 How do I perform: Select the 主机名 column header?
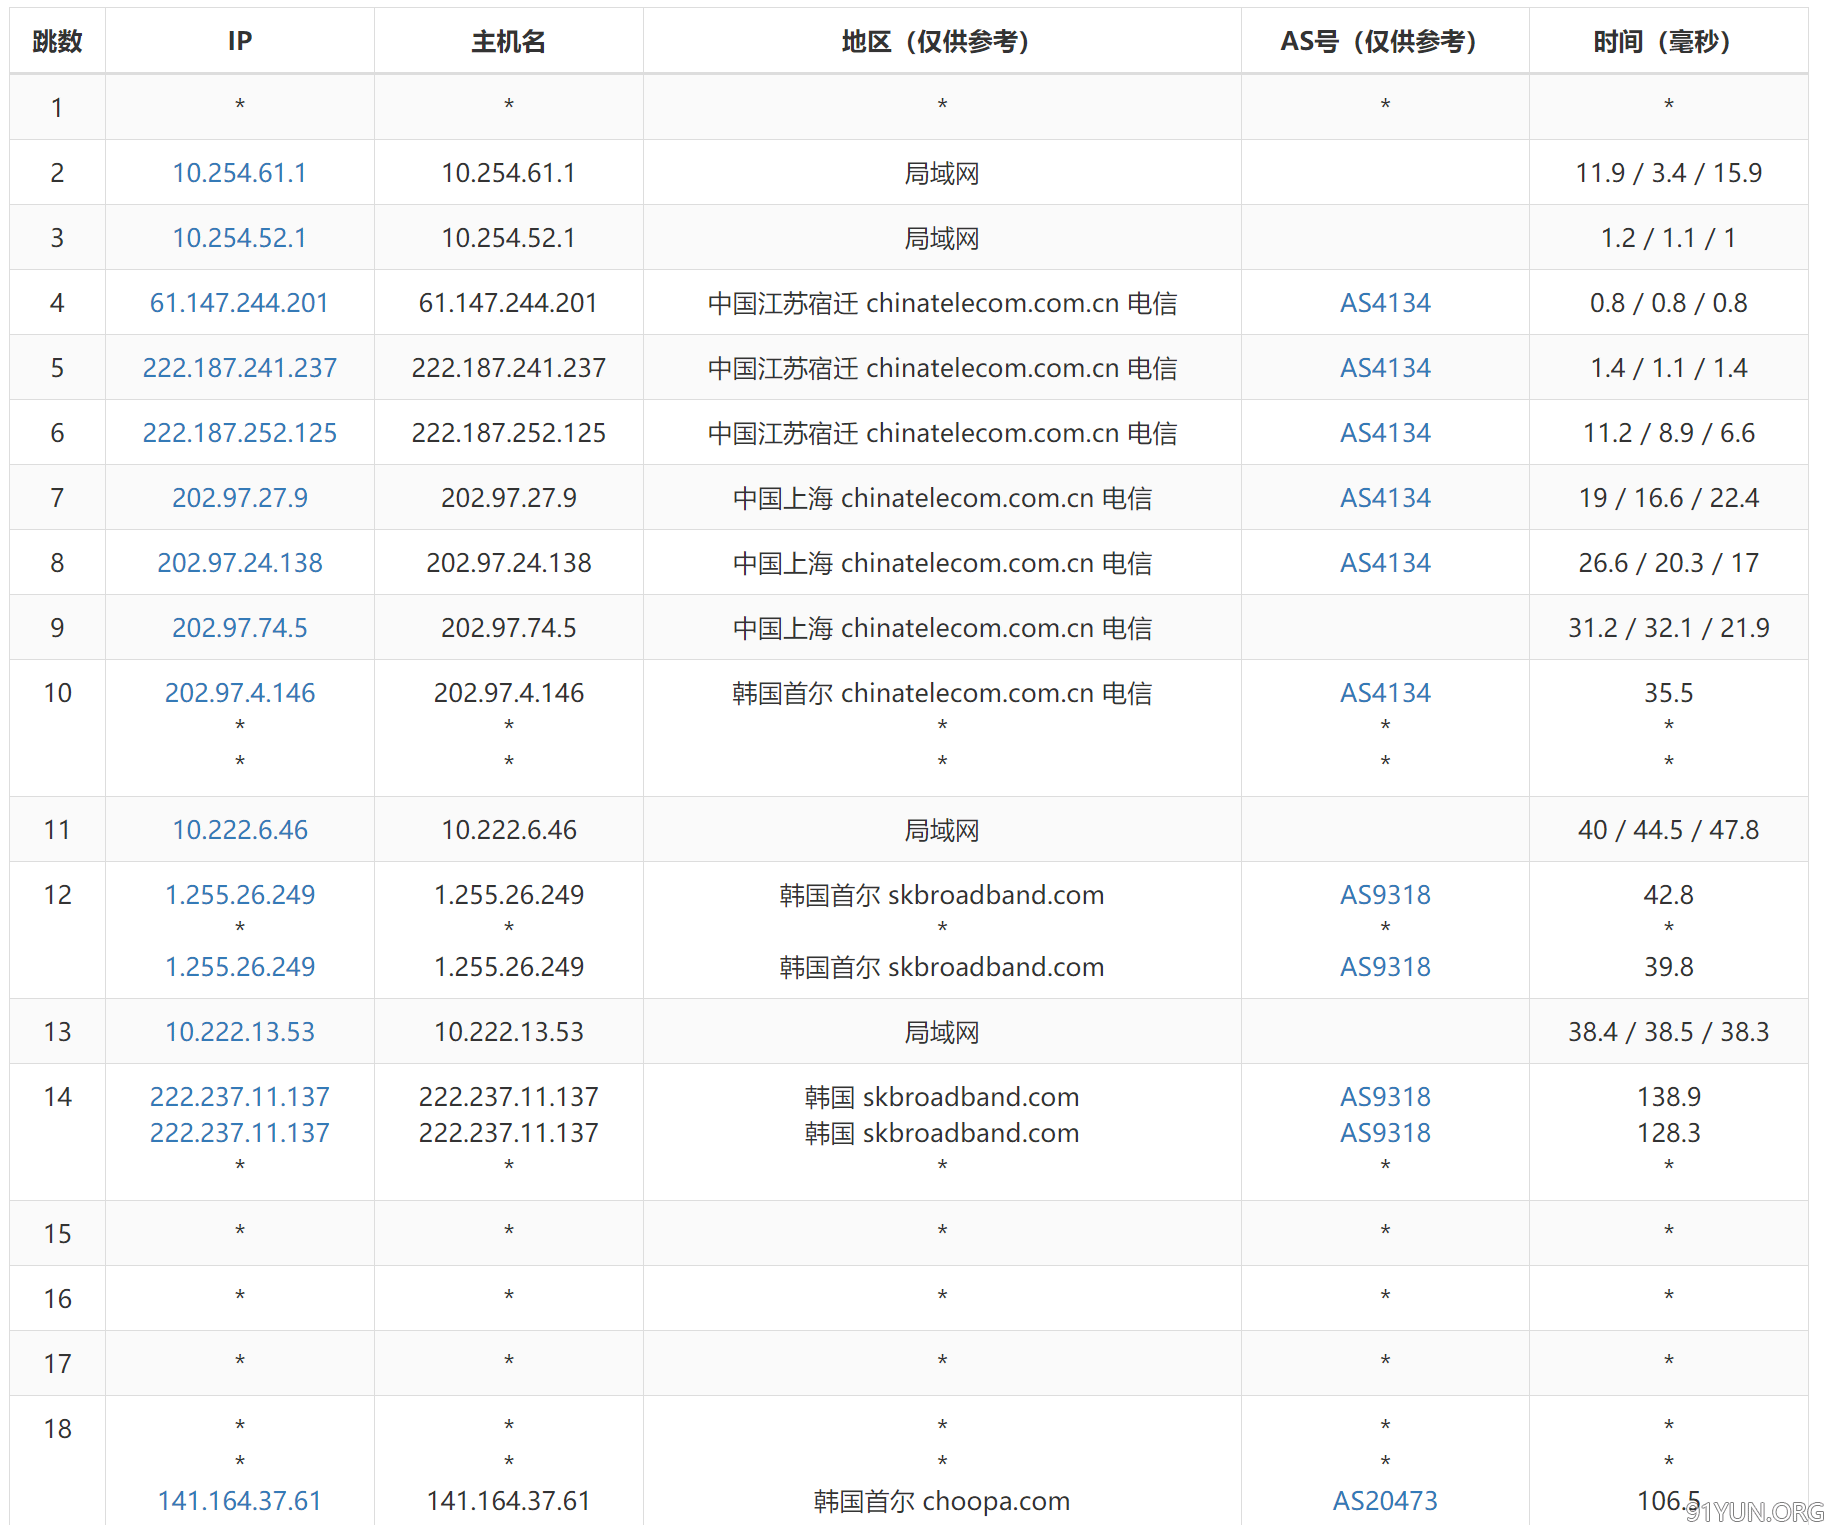click(x=508, y=41)
